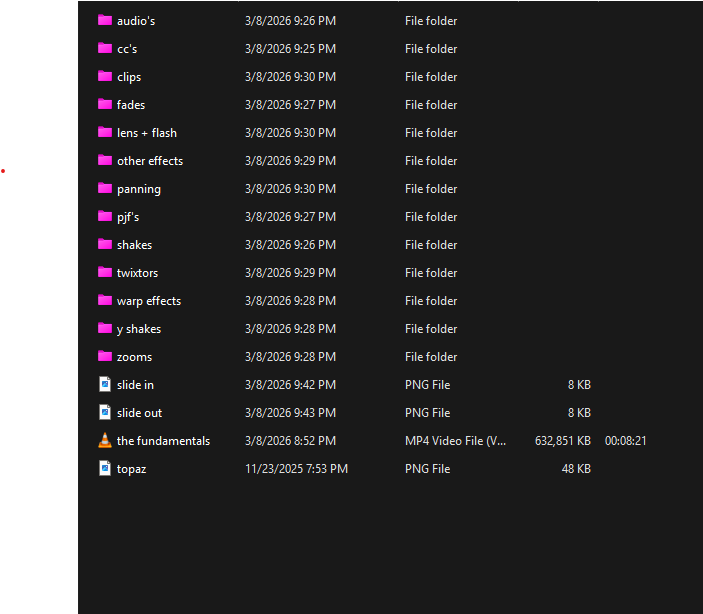Select the slide out file name
This screenshot has height=614, width=703.
point(139,413)
